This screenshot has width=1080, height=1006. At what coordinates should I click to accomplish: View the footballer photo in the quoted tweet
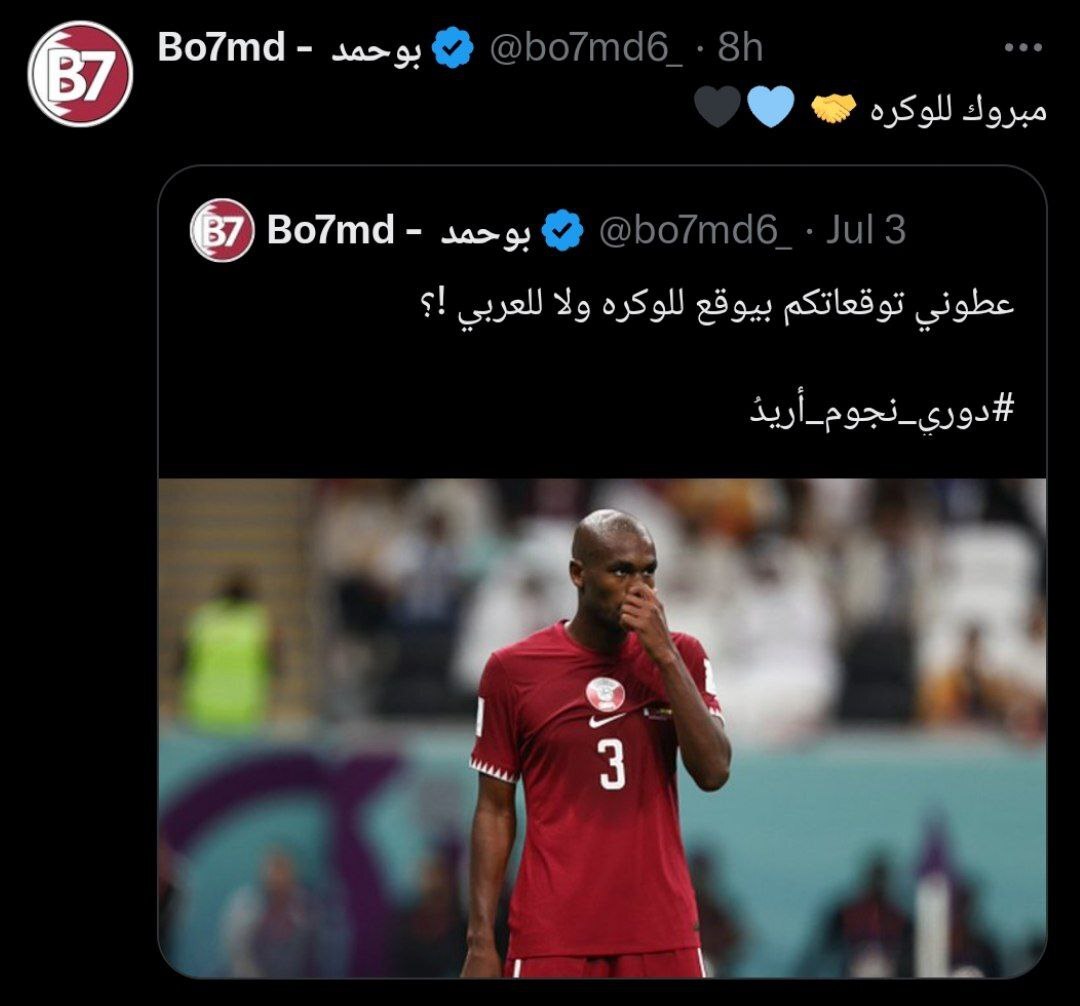[602, 728]
